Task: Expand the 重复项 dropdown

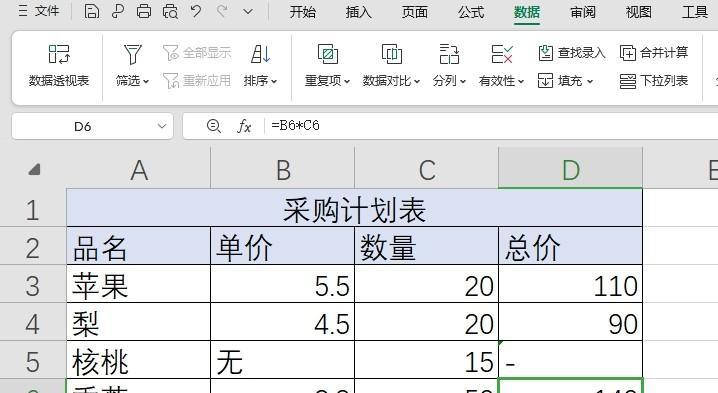Action: pyautogui.click(x=347, y=82)
